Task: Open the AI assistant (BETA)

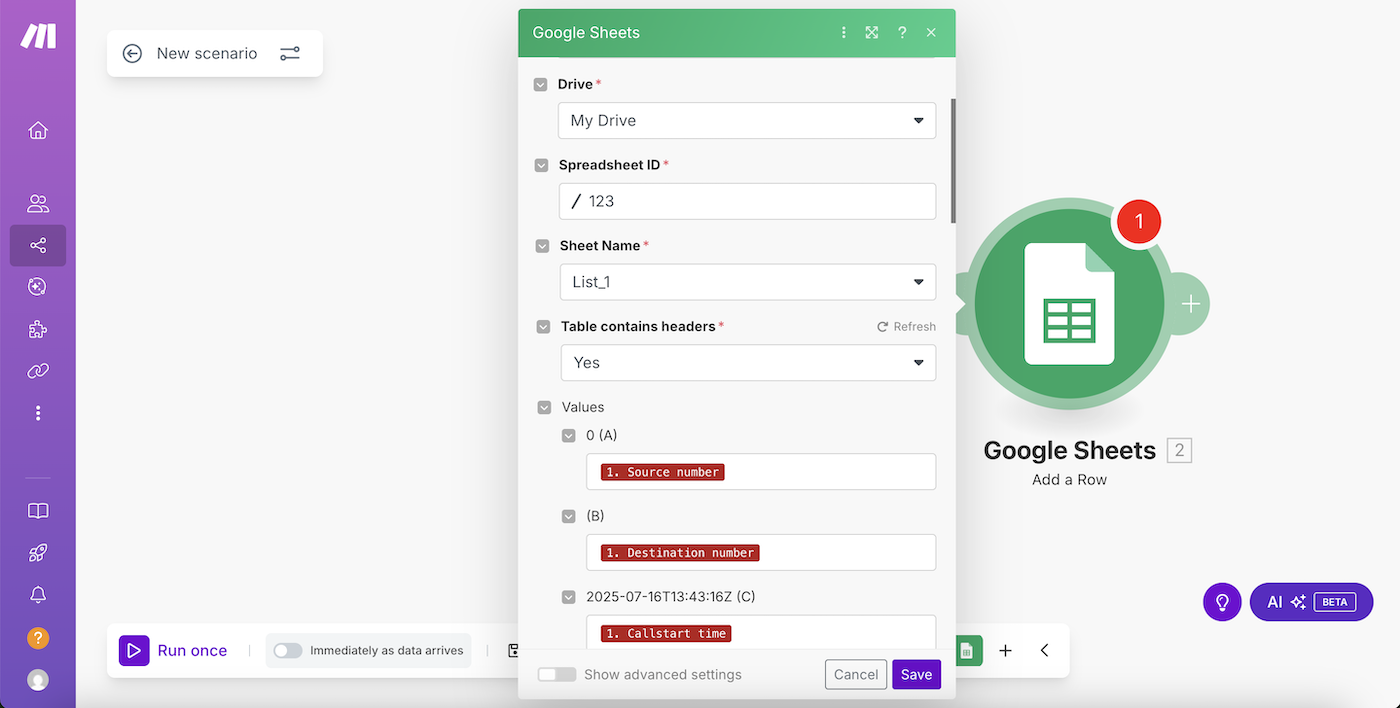Action: click(1311, 601)
